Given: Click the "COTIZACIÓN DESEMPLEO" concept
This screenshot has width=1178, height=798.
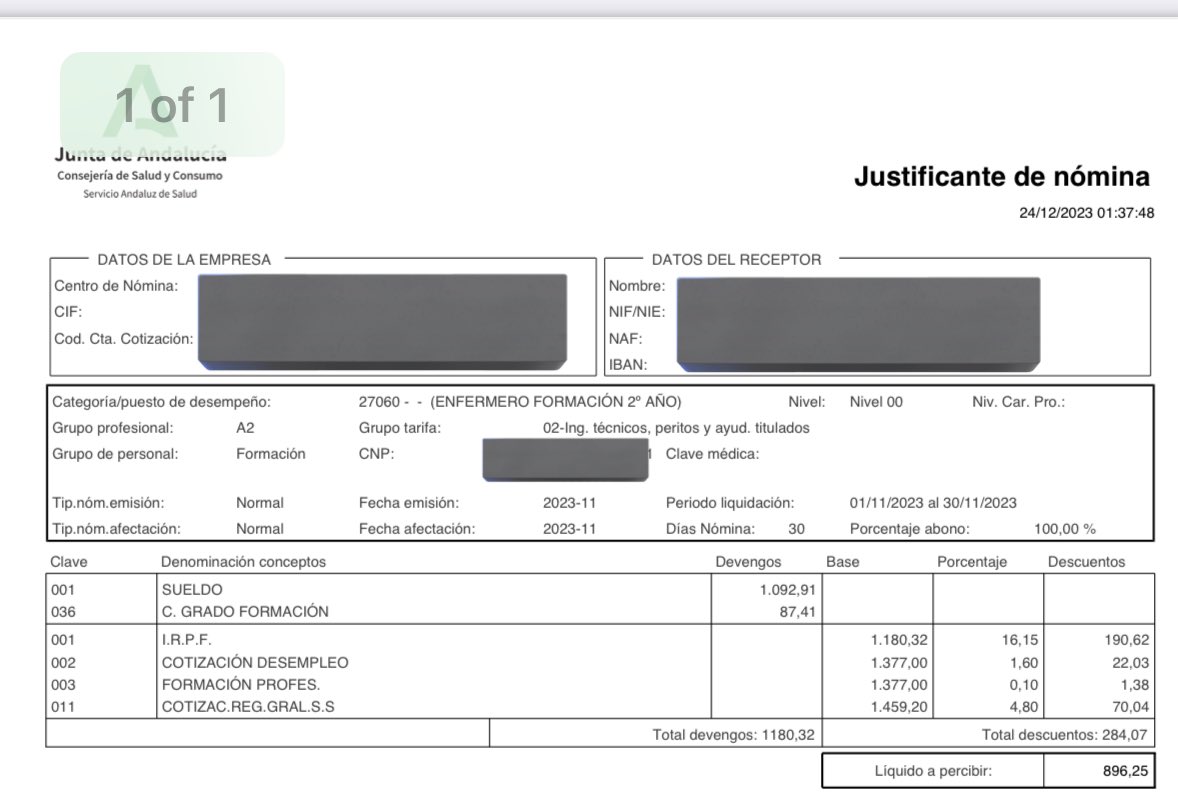Looking at the screenshot, I should pos(255,663).
